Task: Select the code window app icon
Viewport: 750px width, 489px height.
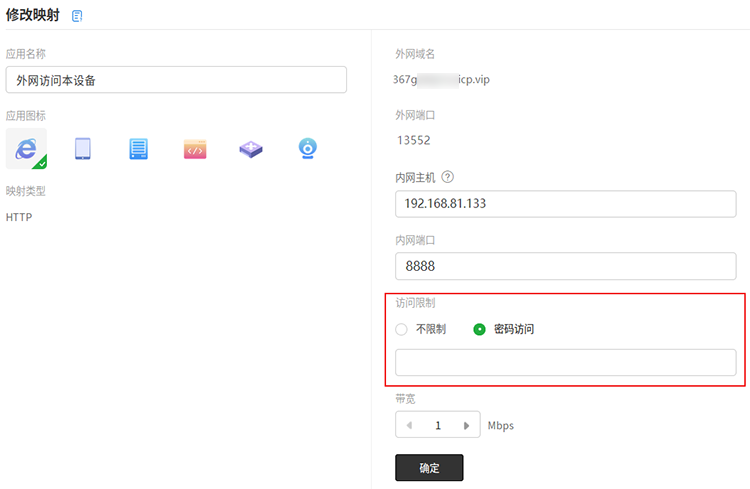Action: [x=195, y=149]
